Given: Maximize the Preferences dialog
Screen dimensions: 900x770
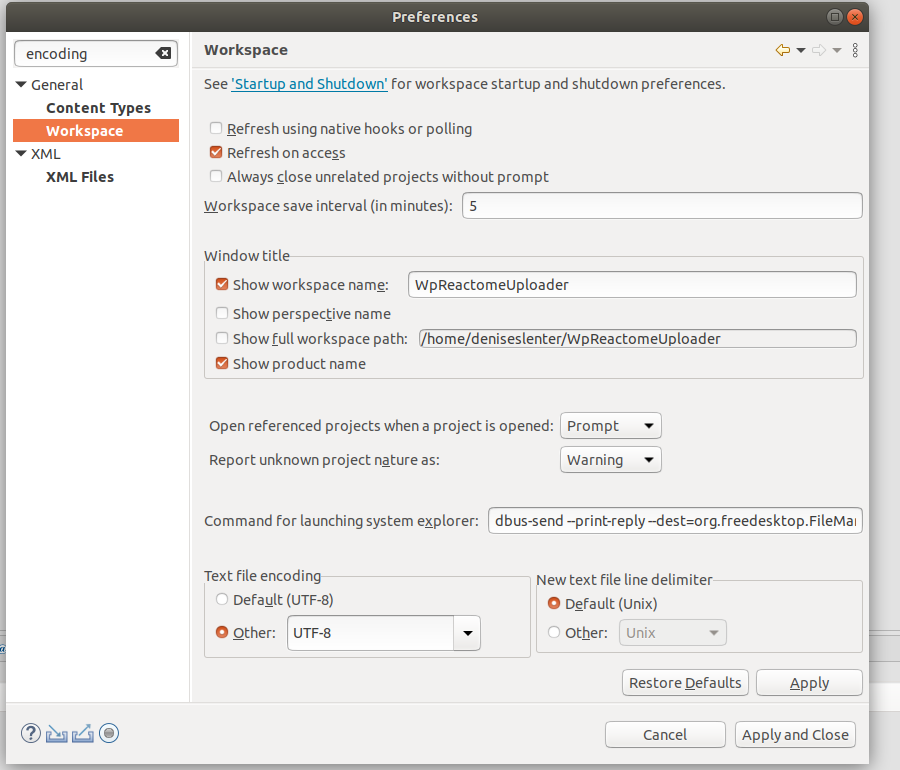Looking at the screenshot, I should (835, 17).
